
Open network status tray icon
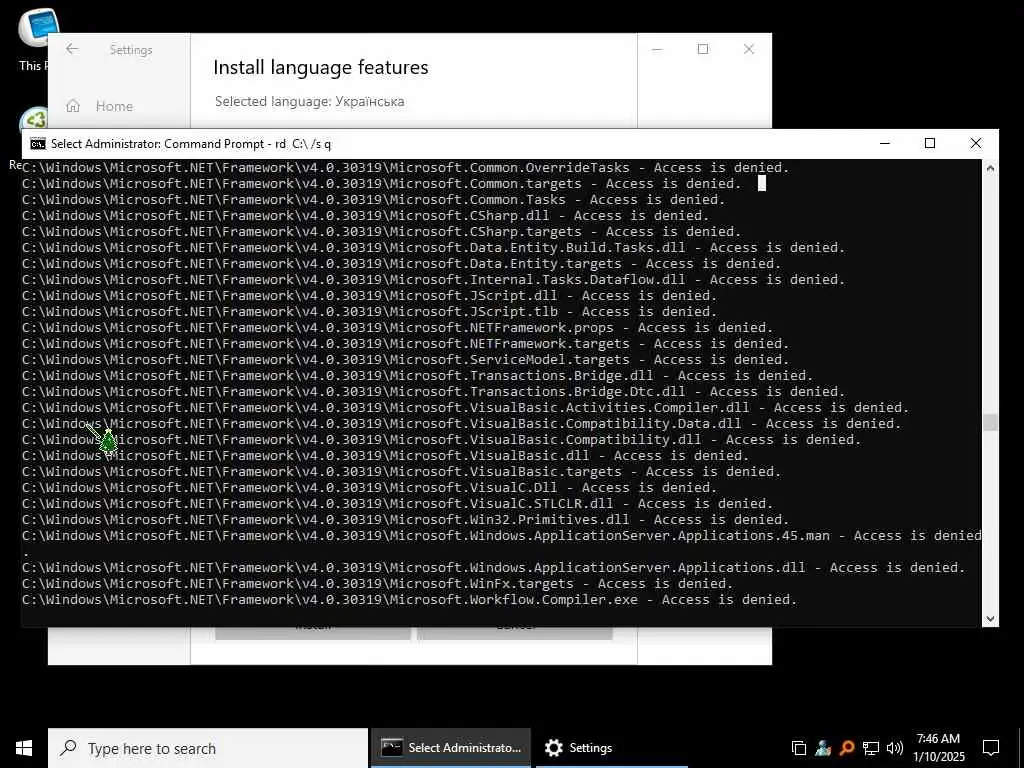tap(871, 748)
